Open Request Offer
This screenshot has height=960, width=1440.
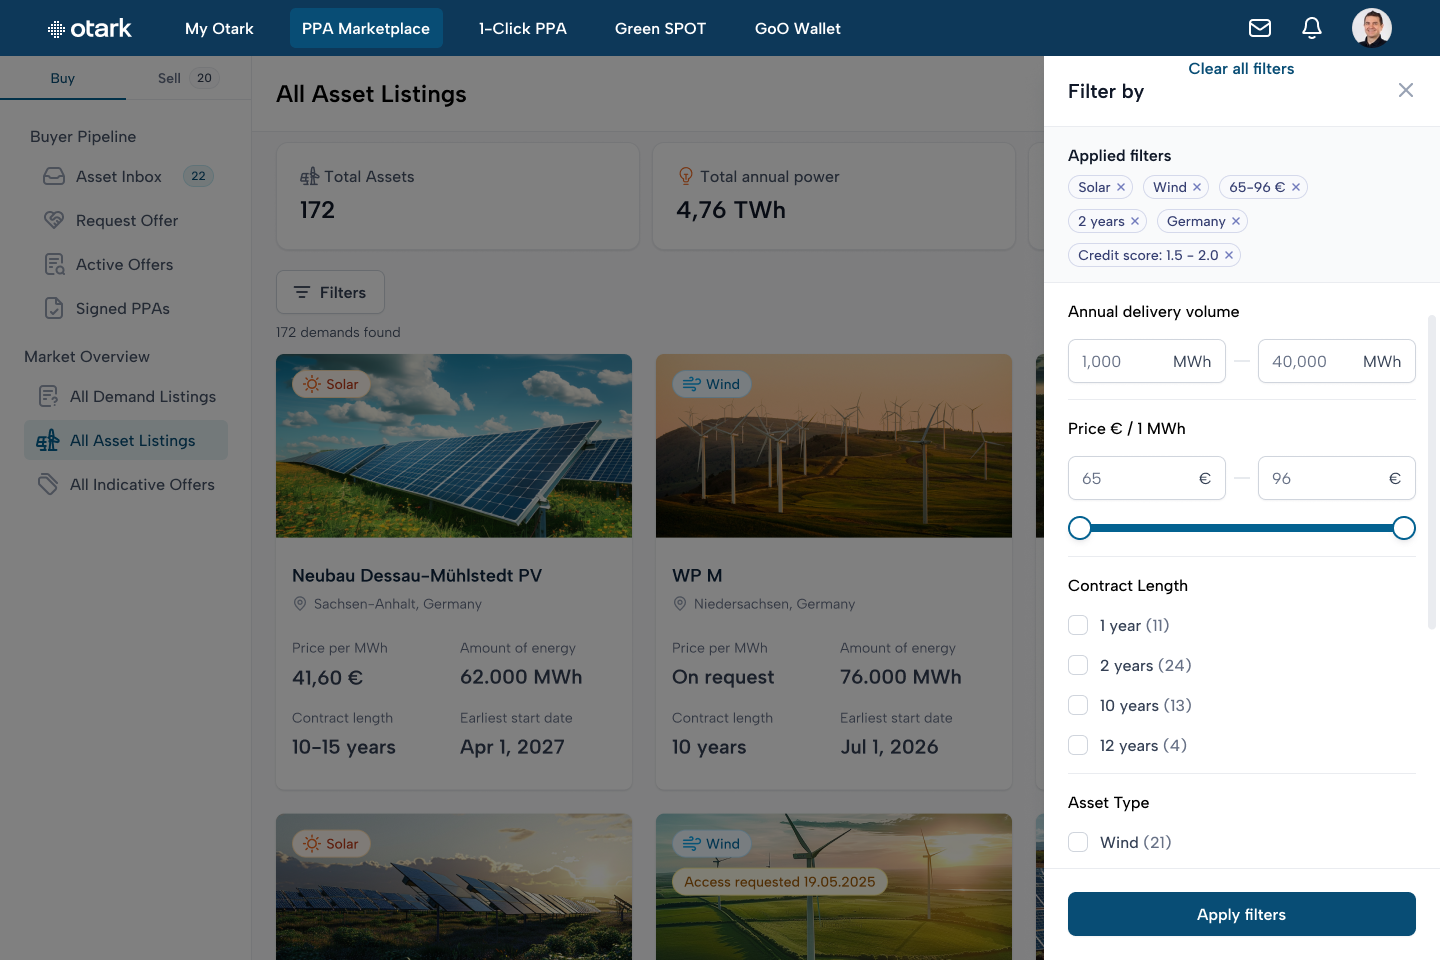127,220
